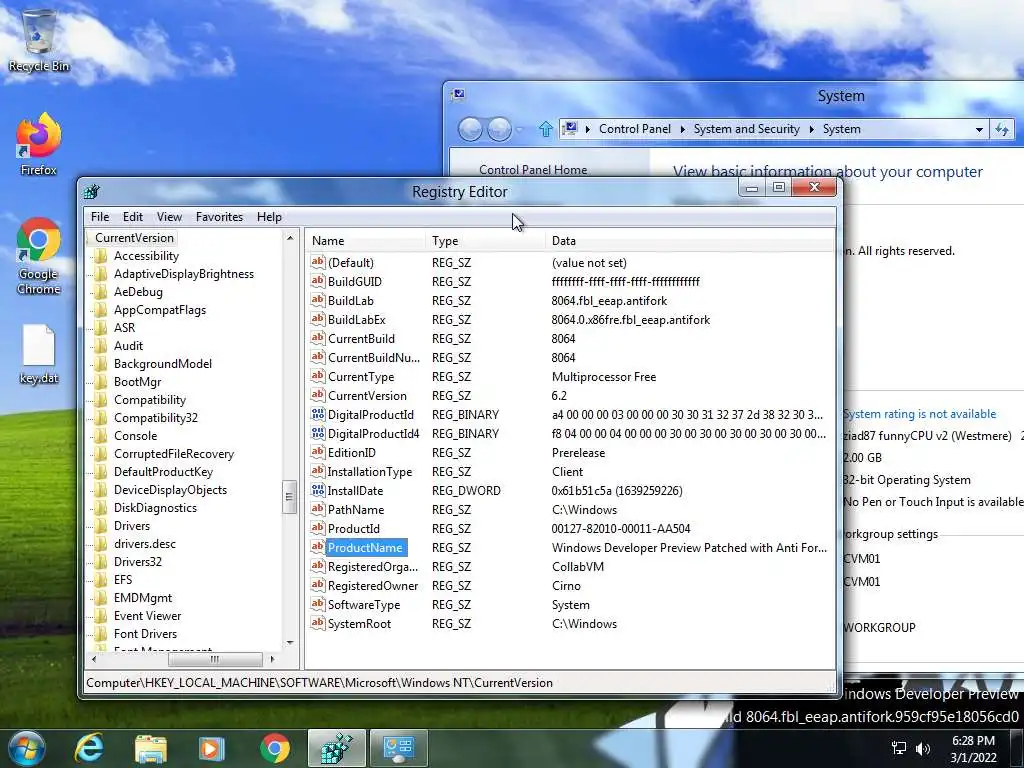
Task: Click the EditionID string value icon
Action: 318,452
